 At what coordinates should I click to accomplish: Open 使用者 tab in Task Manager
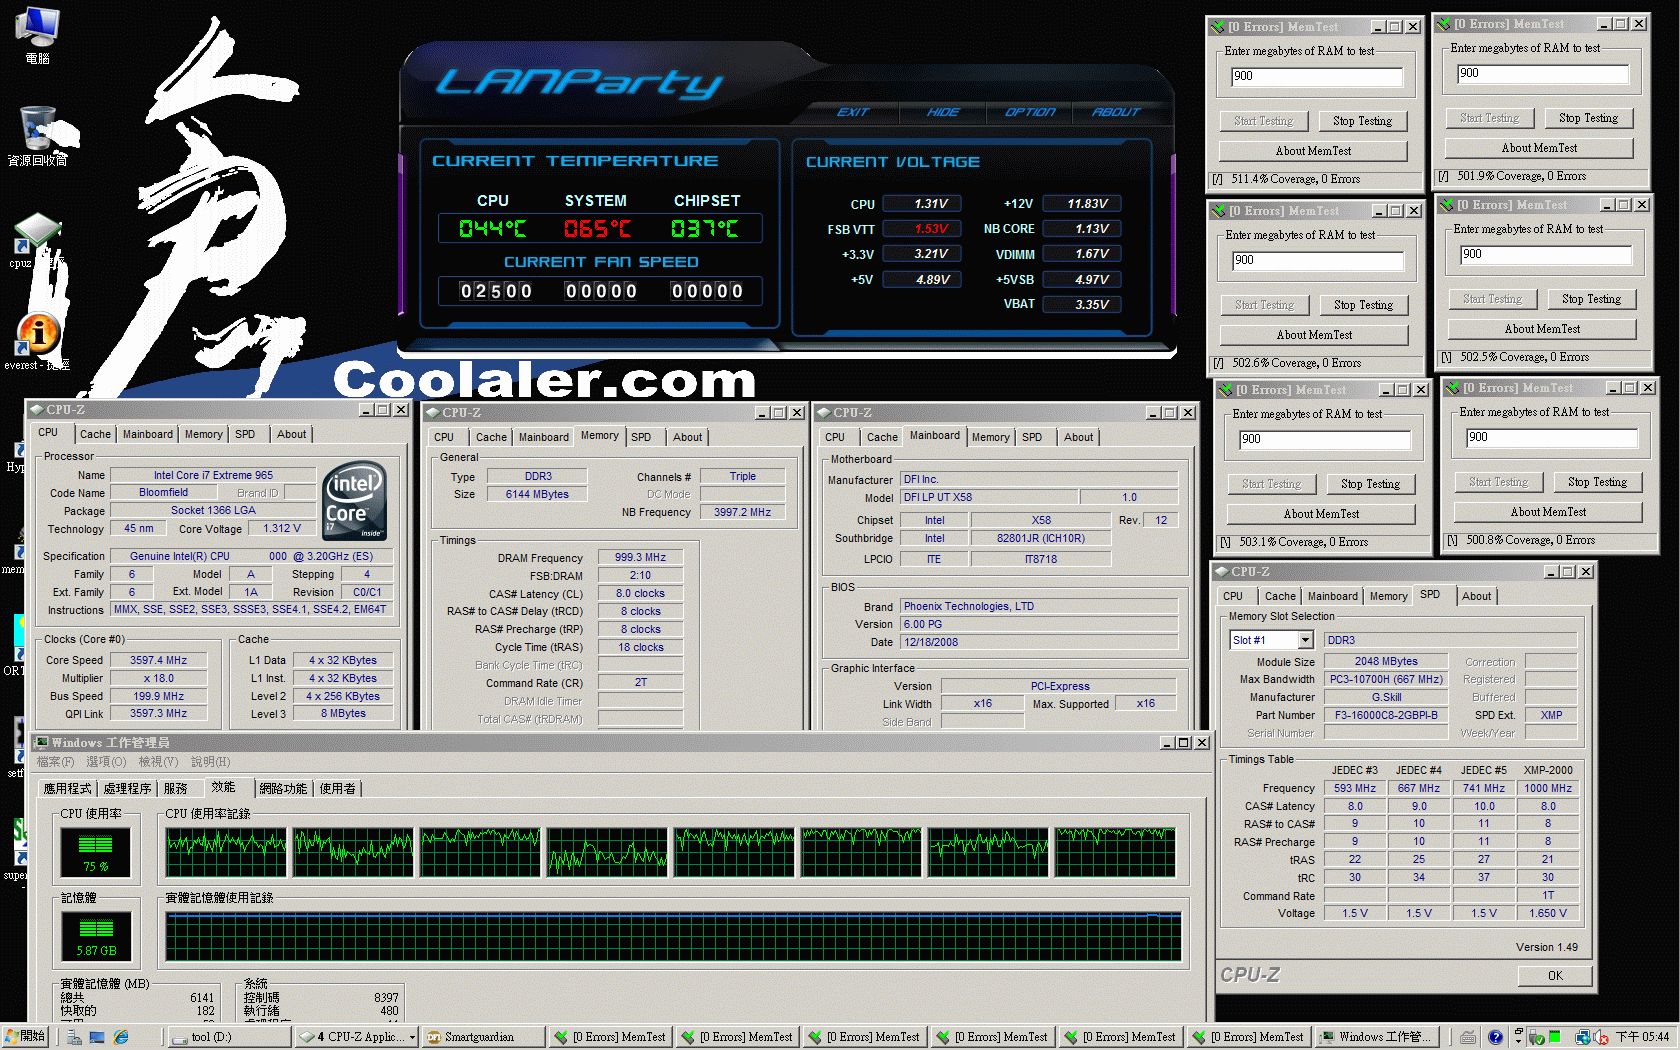(x=337, y=789)
